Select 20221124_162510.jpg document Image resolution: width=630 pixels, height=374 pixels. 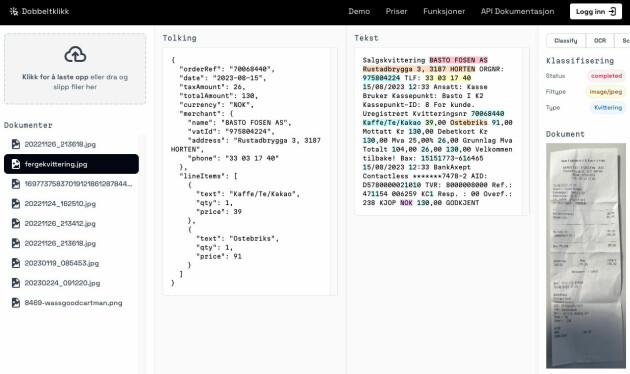[72, 204]
